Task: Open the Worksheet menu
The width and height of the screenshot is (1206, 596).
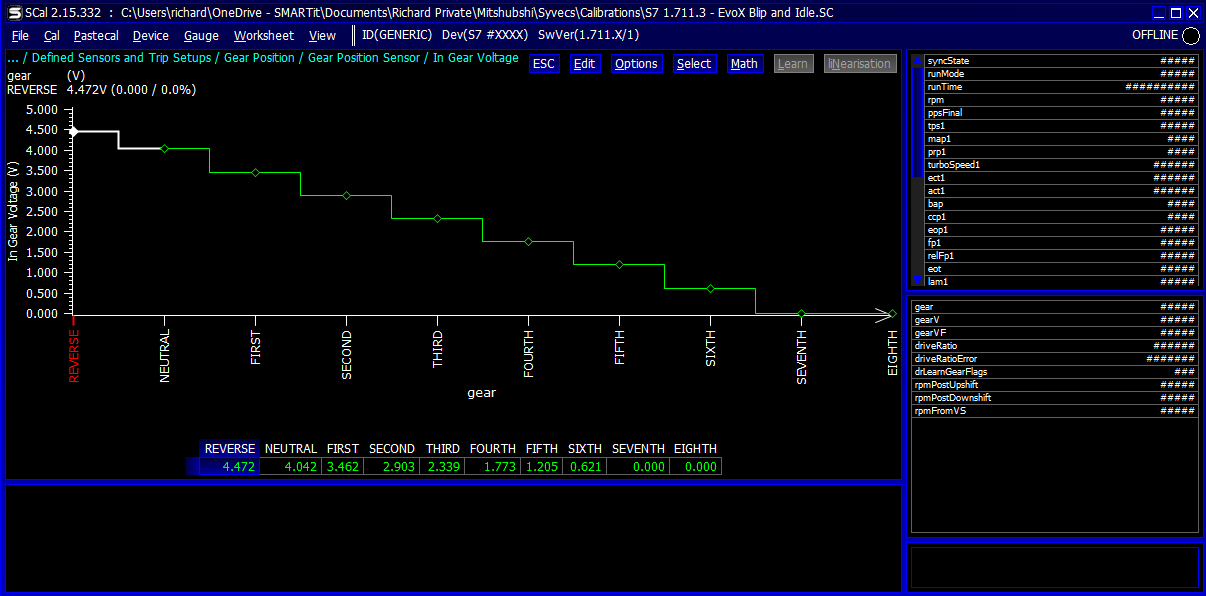Action: click(x=264, y=35)
